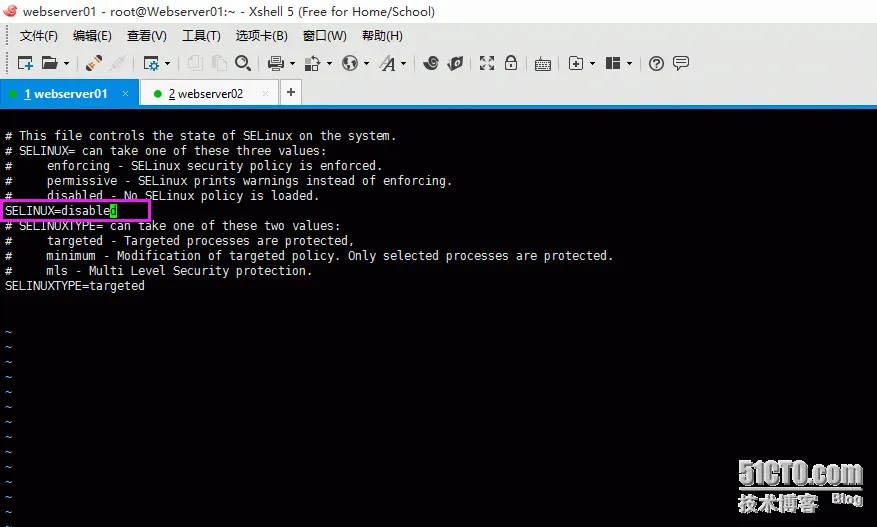
Task: Click the Paste toolbar icon
Action: tap(219, 63)
